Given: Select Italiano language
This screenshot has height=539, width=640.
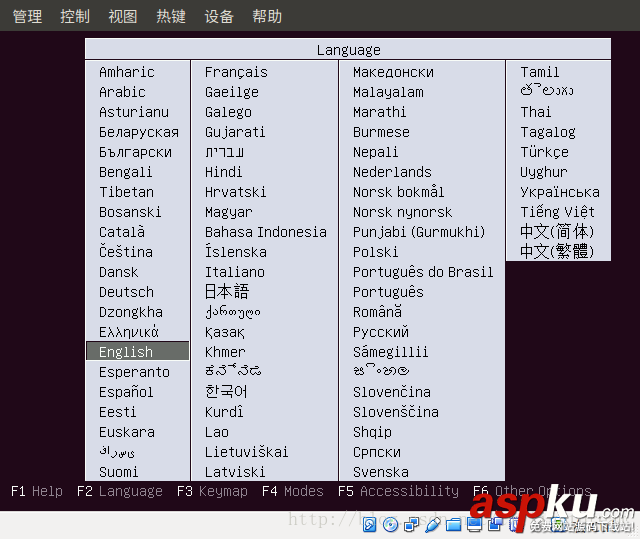Looking at the screenshot, I should pyautogui.click(x=235, y=272).
